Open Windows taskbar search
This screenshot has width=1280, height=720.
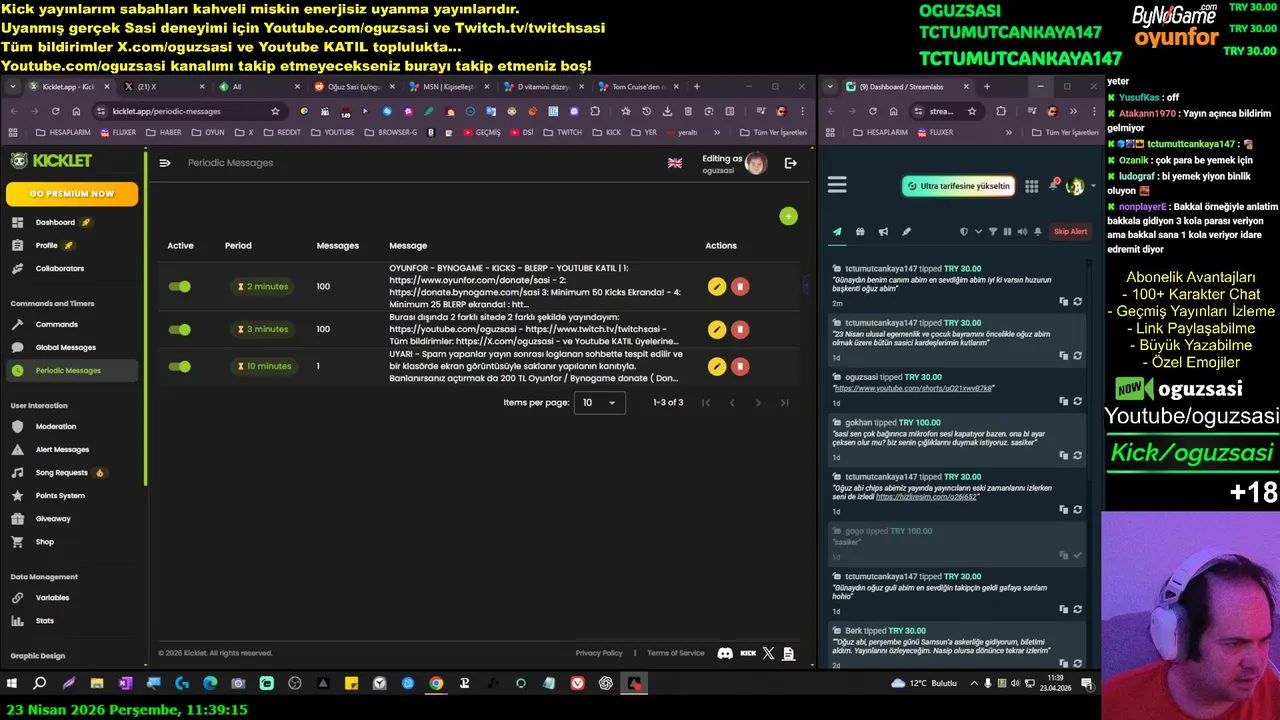click(40, 684)
